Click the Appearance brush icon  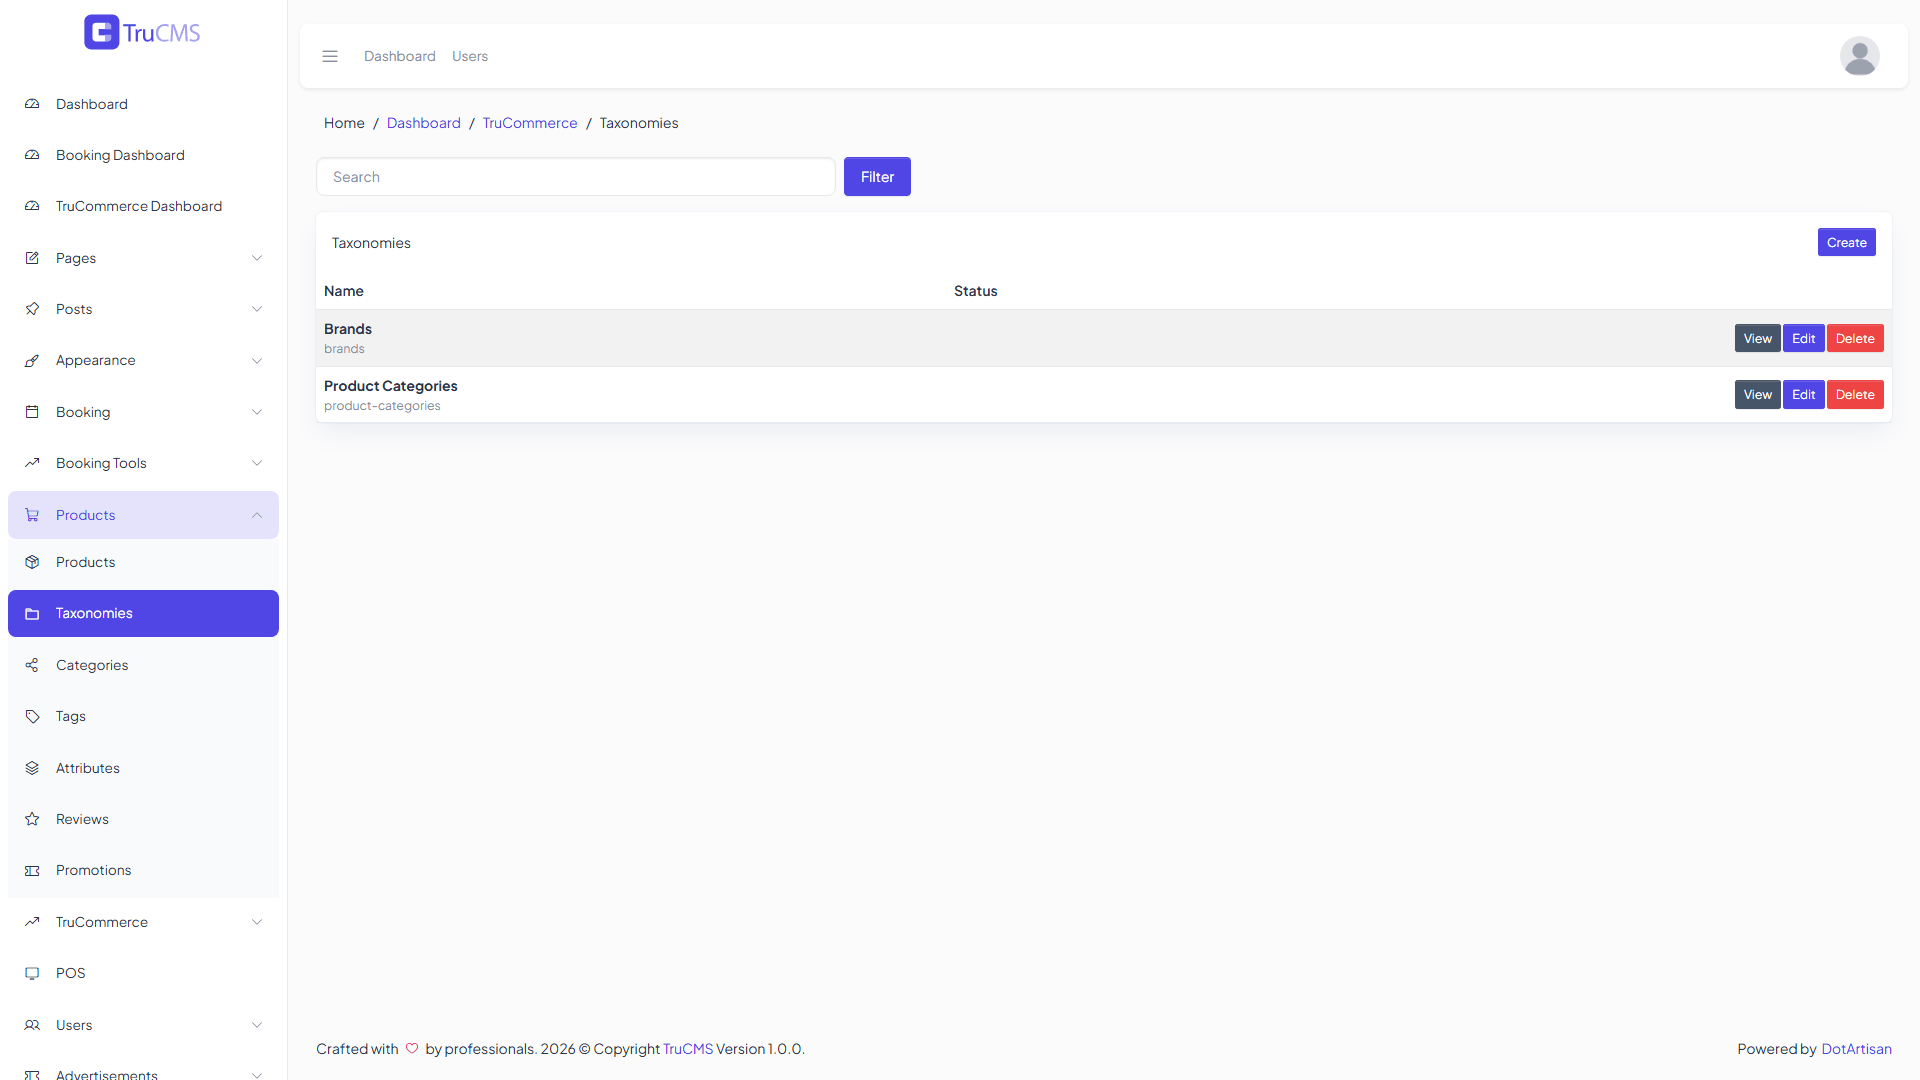[x=32, y=360]
